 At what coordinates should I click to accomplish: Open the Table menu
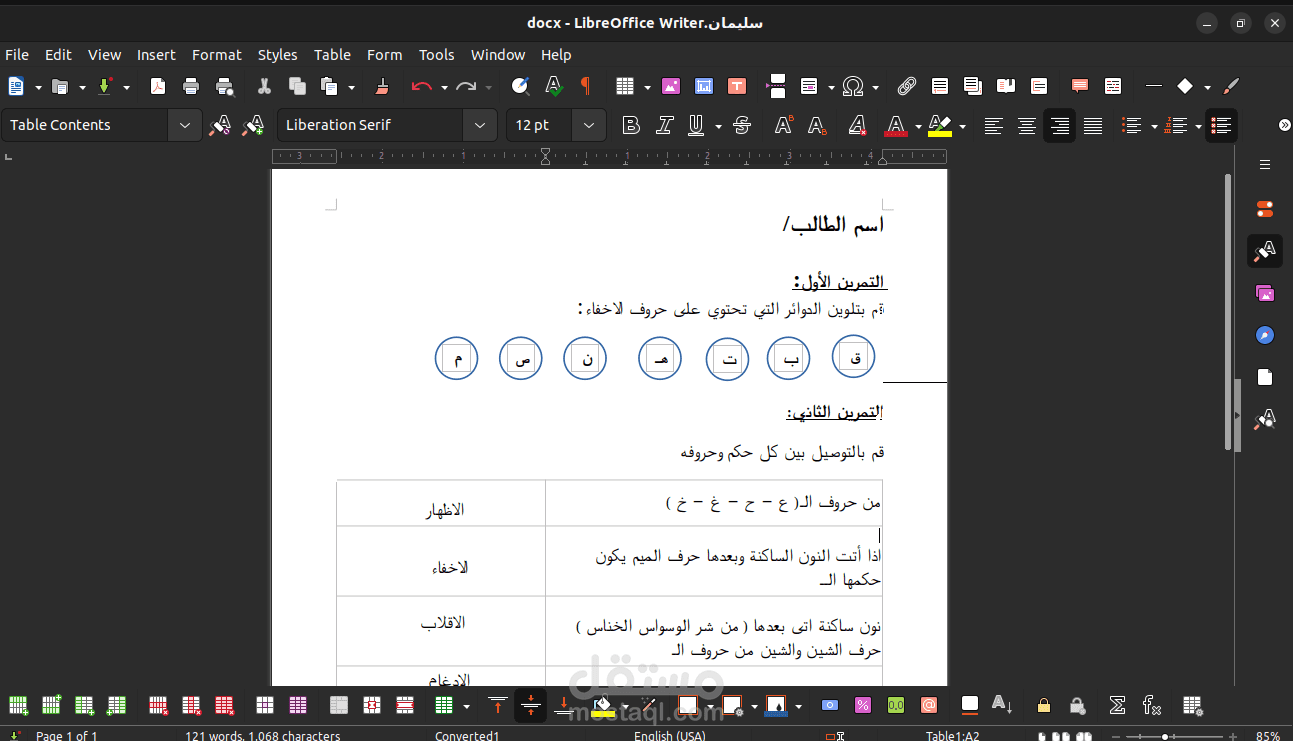[332, 55]
